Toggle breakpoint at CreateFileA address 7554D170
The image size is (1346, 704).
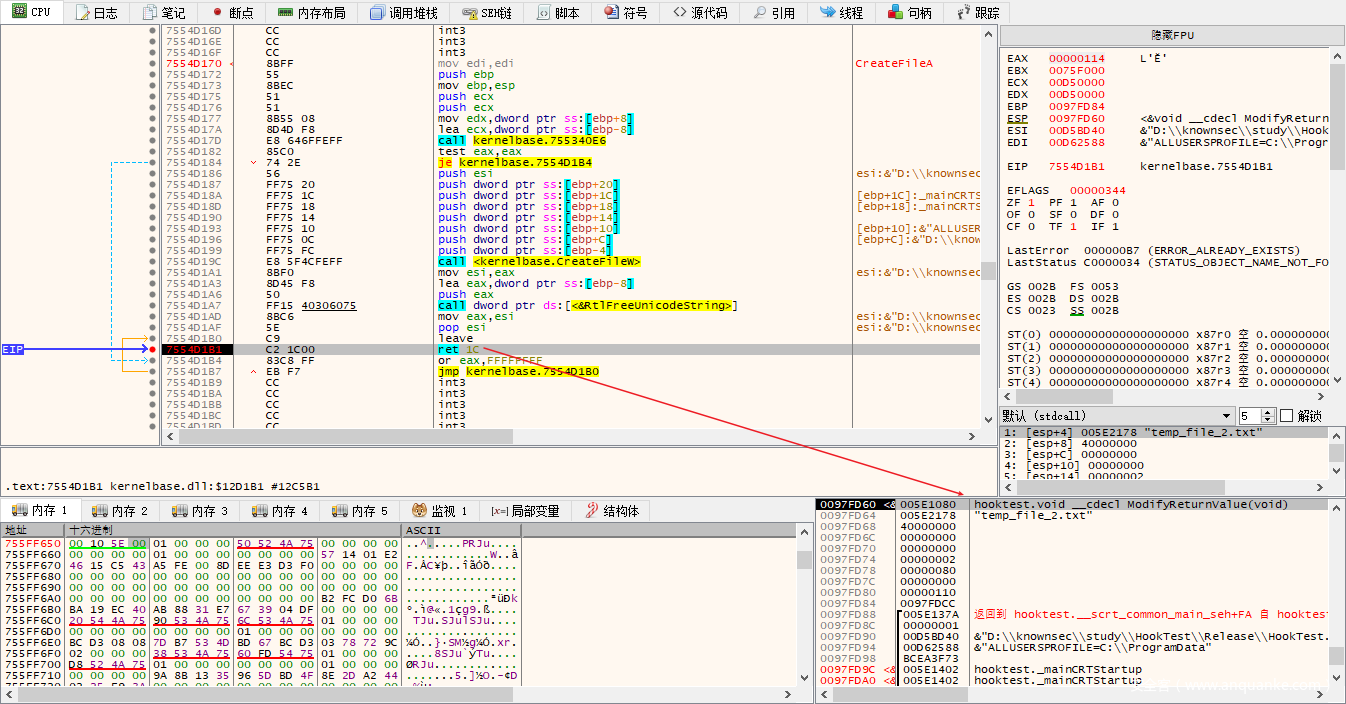(x=153, y=64)
